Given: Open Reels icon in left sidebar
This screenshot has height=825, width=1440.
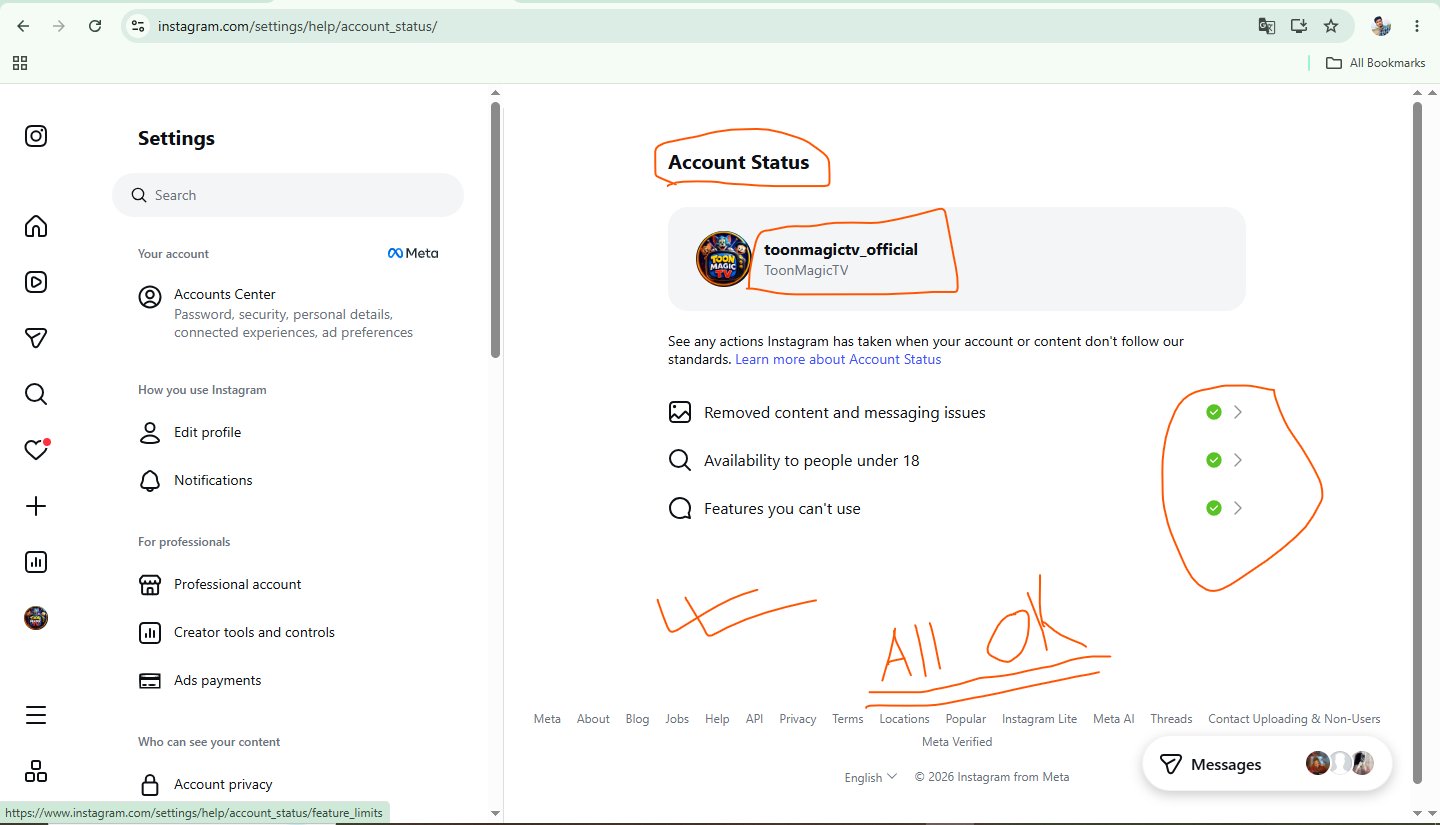Looking at the screenshot, I should tap(36, 282).
